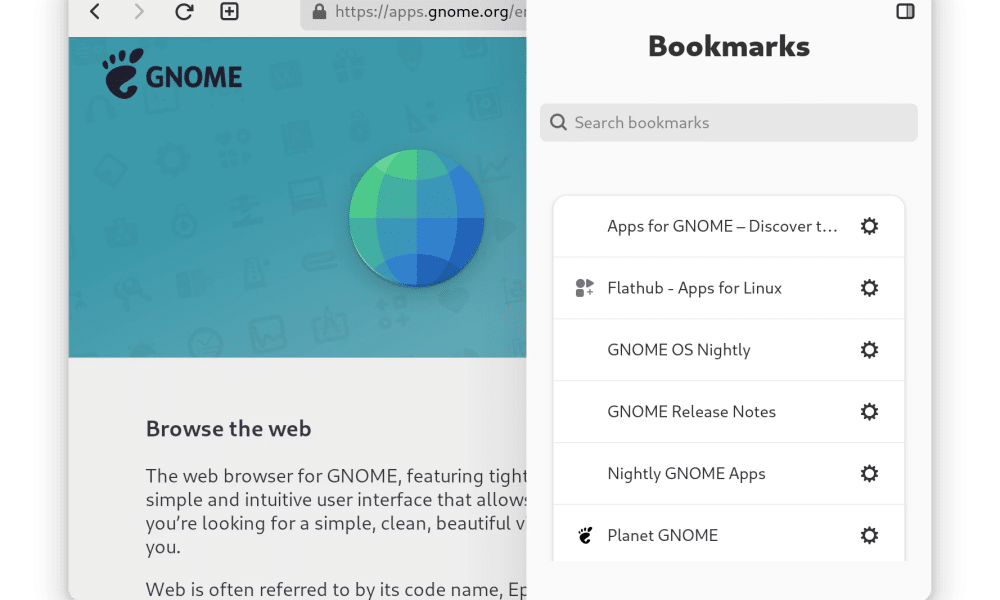Click gear icon for GNOME Release Notes
The height and width of the screenshot is (600, 1000).
[x=869, y=412]
